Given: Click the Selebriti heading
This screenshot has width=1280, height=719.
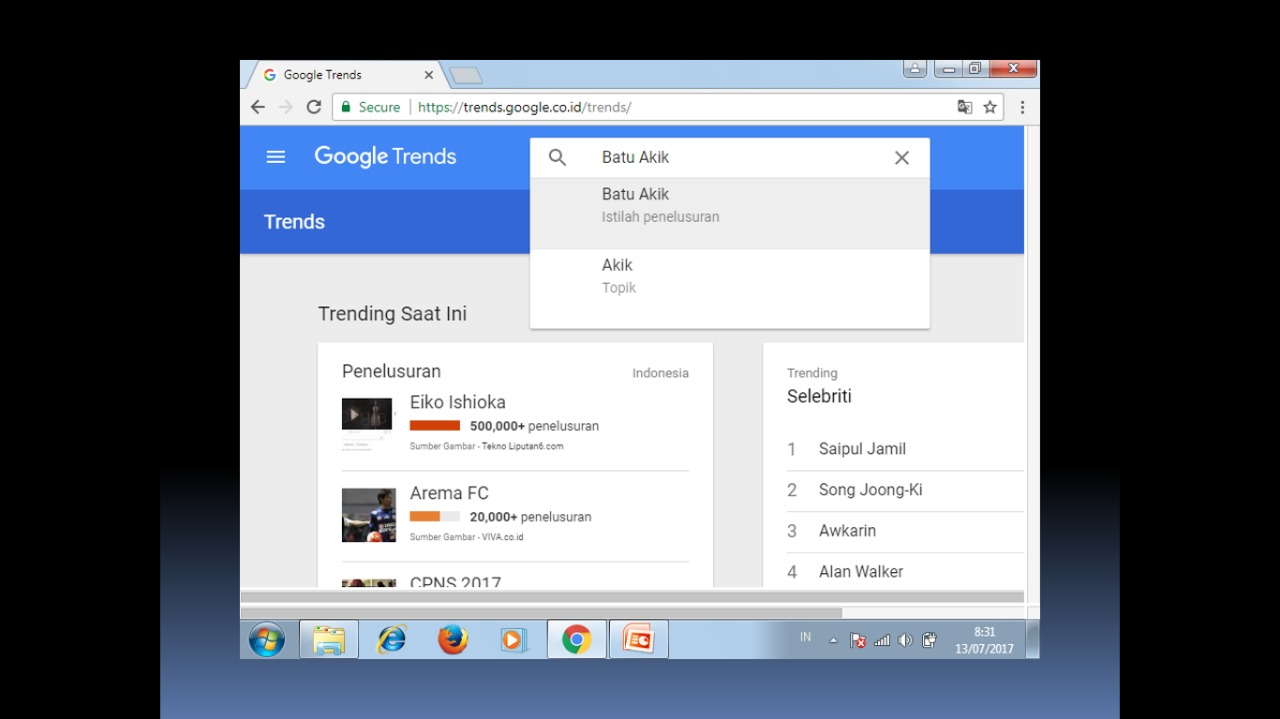Looking at the screenshot, I should pyautogui.click(x=819, y=396).
